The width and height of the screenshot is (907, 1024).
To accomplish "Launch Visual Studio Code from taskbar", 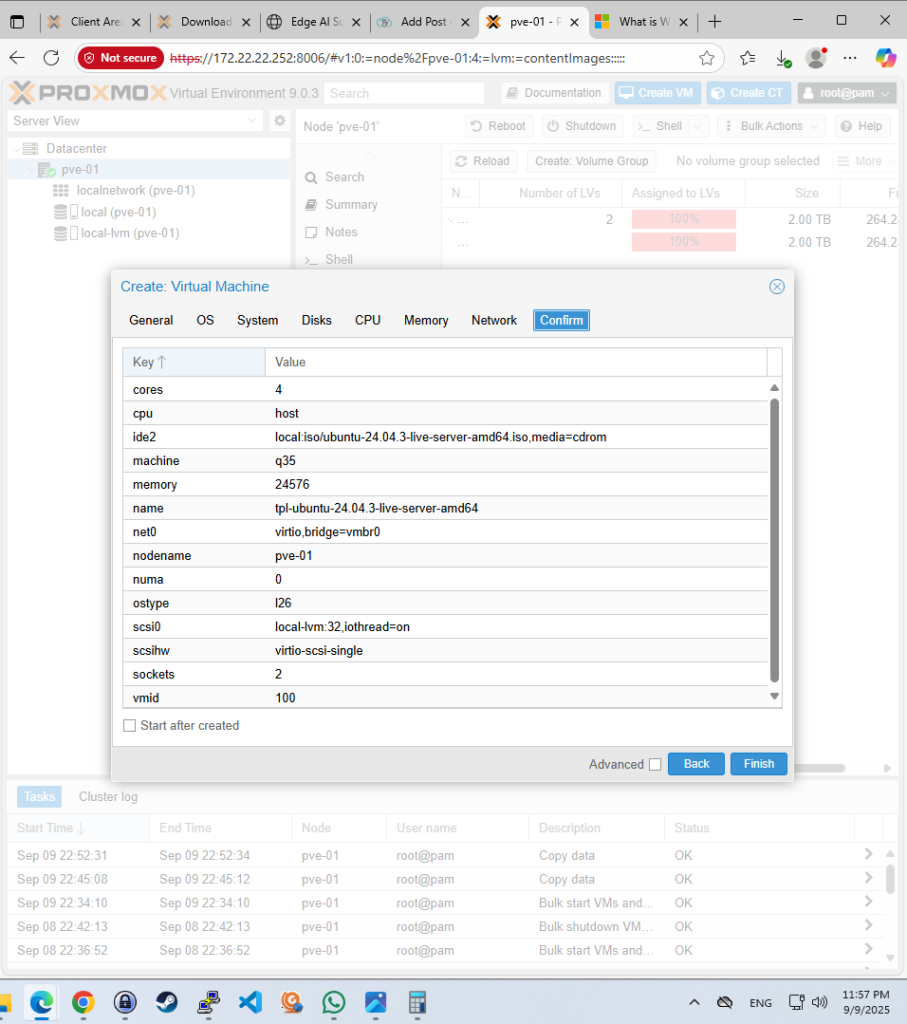I will point(250,1002).
